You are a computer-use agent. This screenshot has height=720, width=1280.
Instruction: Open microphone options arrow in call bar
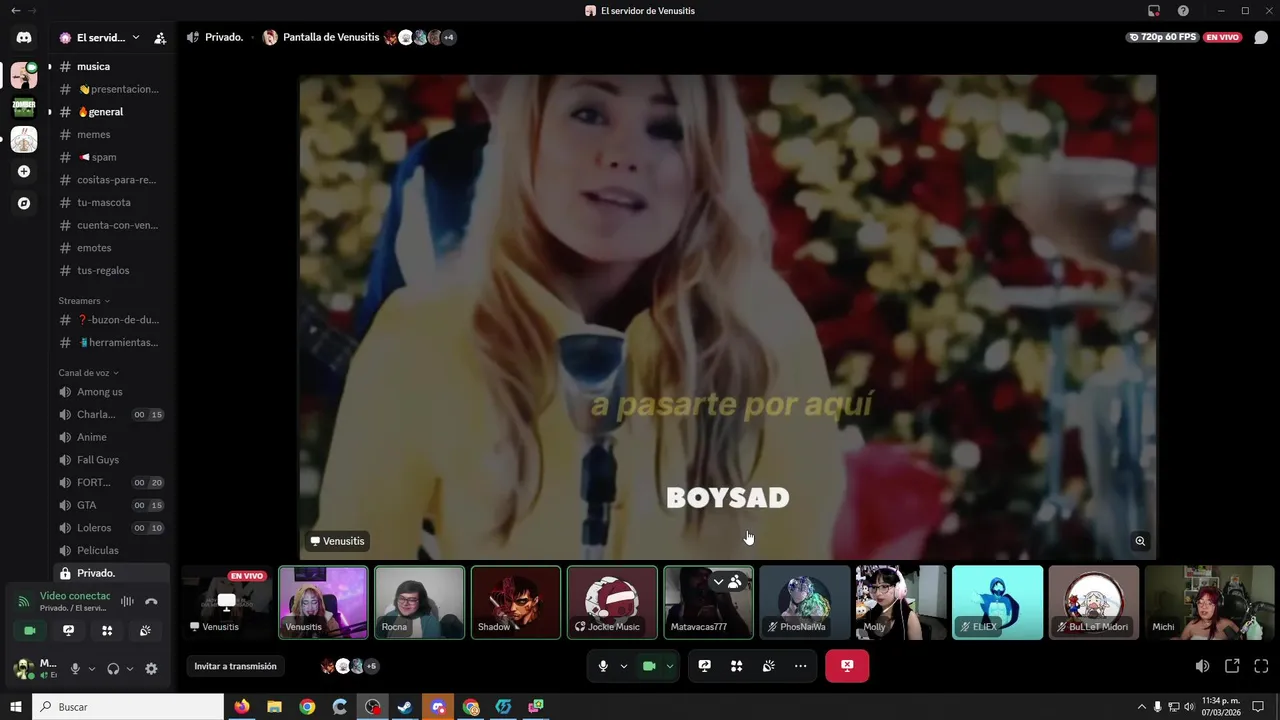pos(624,666)
